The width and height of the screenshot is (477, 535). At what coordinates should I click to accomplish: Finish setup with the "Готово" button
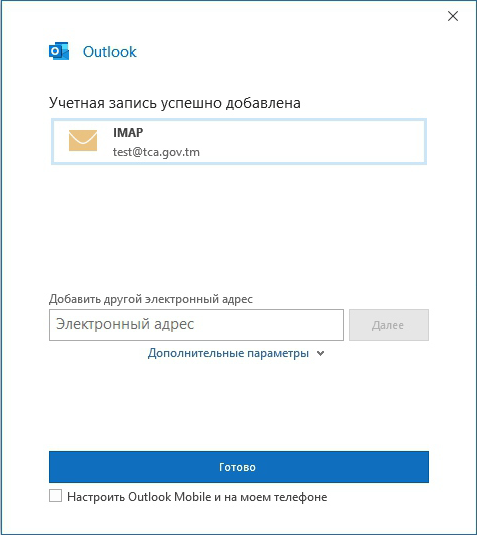coord(239,467)
